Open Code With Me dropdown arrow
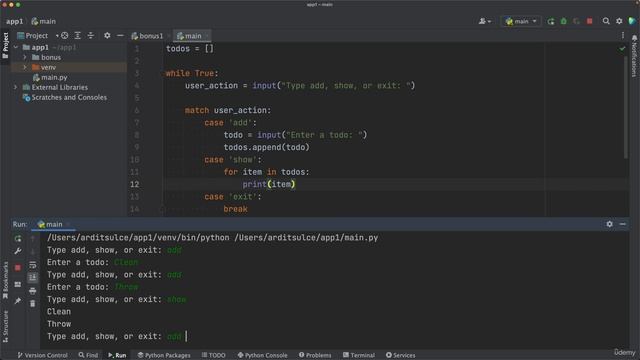Viewport: 640px width, 360px height. pos(489,21)
